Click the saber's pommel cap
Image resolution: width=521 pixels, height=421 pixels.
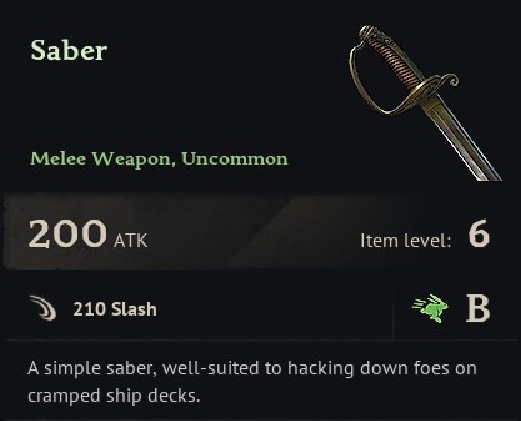click(370, 33)
